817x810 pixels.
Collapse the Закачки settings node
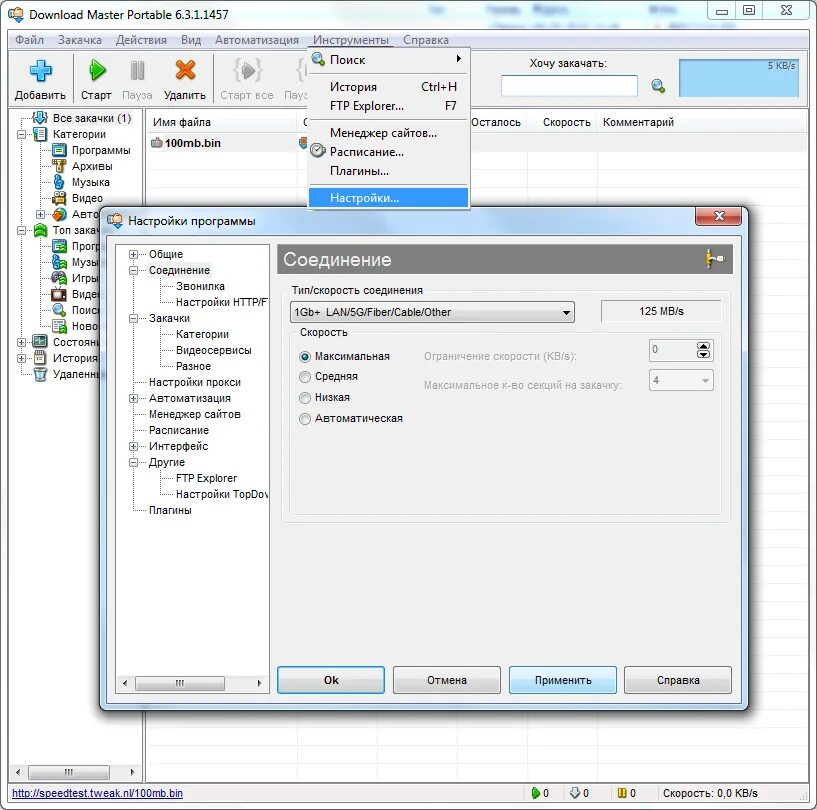point(133,318)
